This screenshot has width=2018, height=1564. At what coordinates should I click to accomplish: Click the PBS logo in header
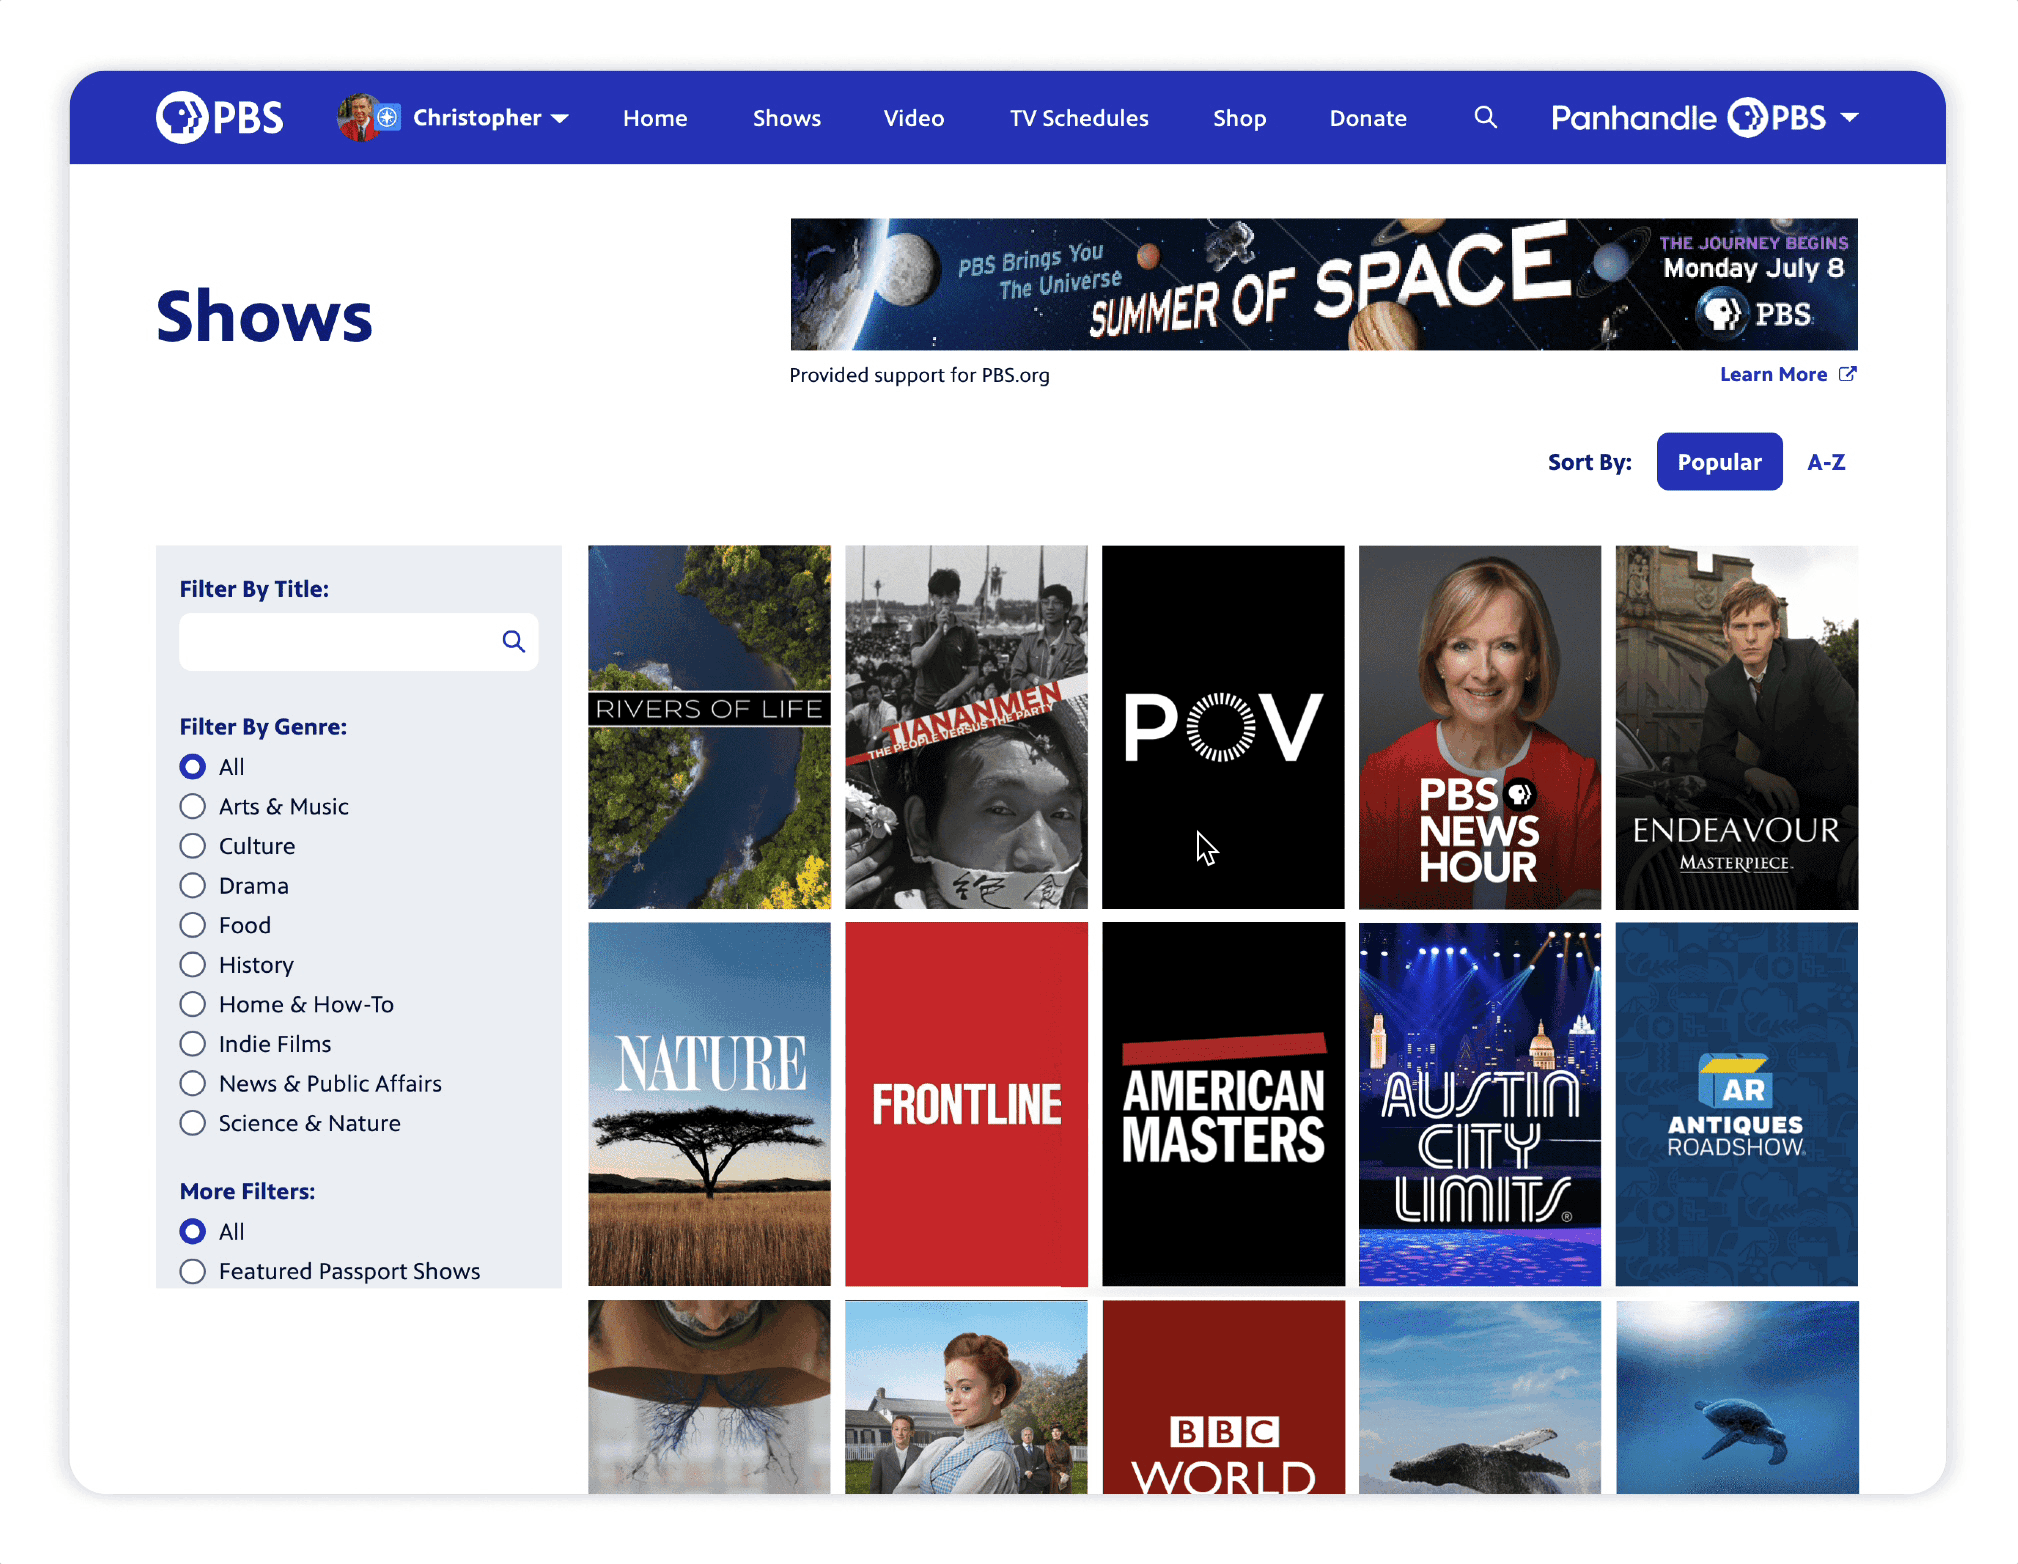(219, 117)
